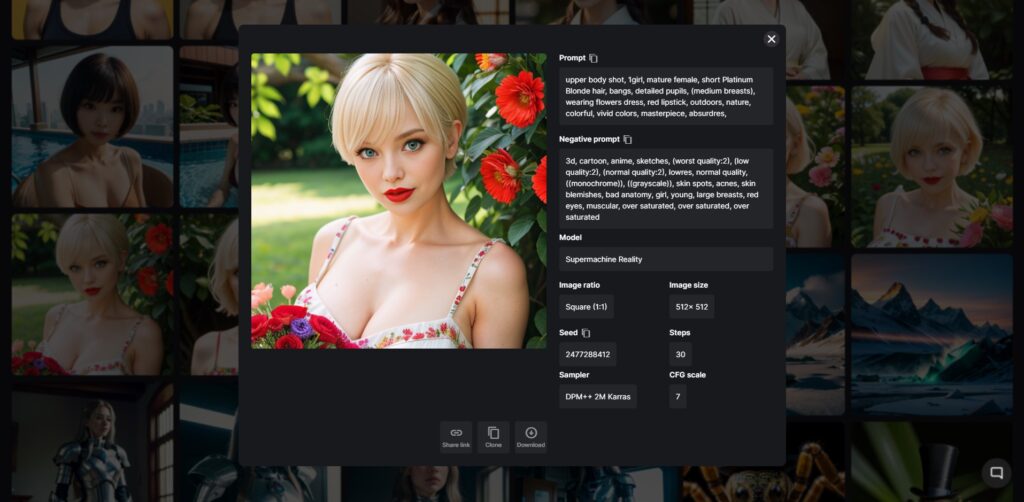Open the left gallery blonde red-flowers thumbnail

click(x=92, y=294)
